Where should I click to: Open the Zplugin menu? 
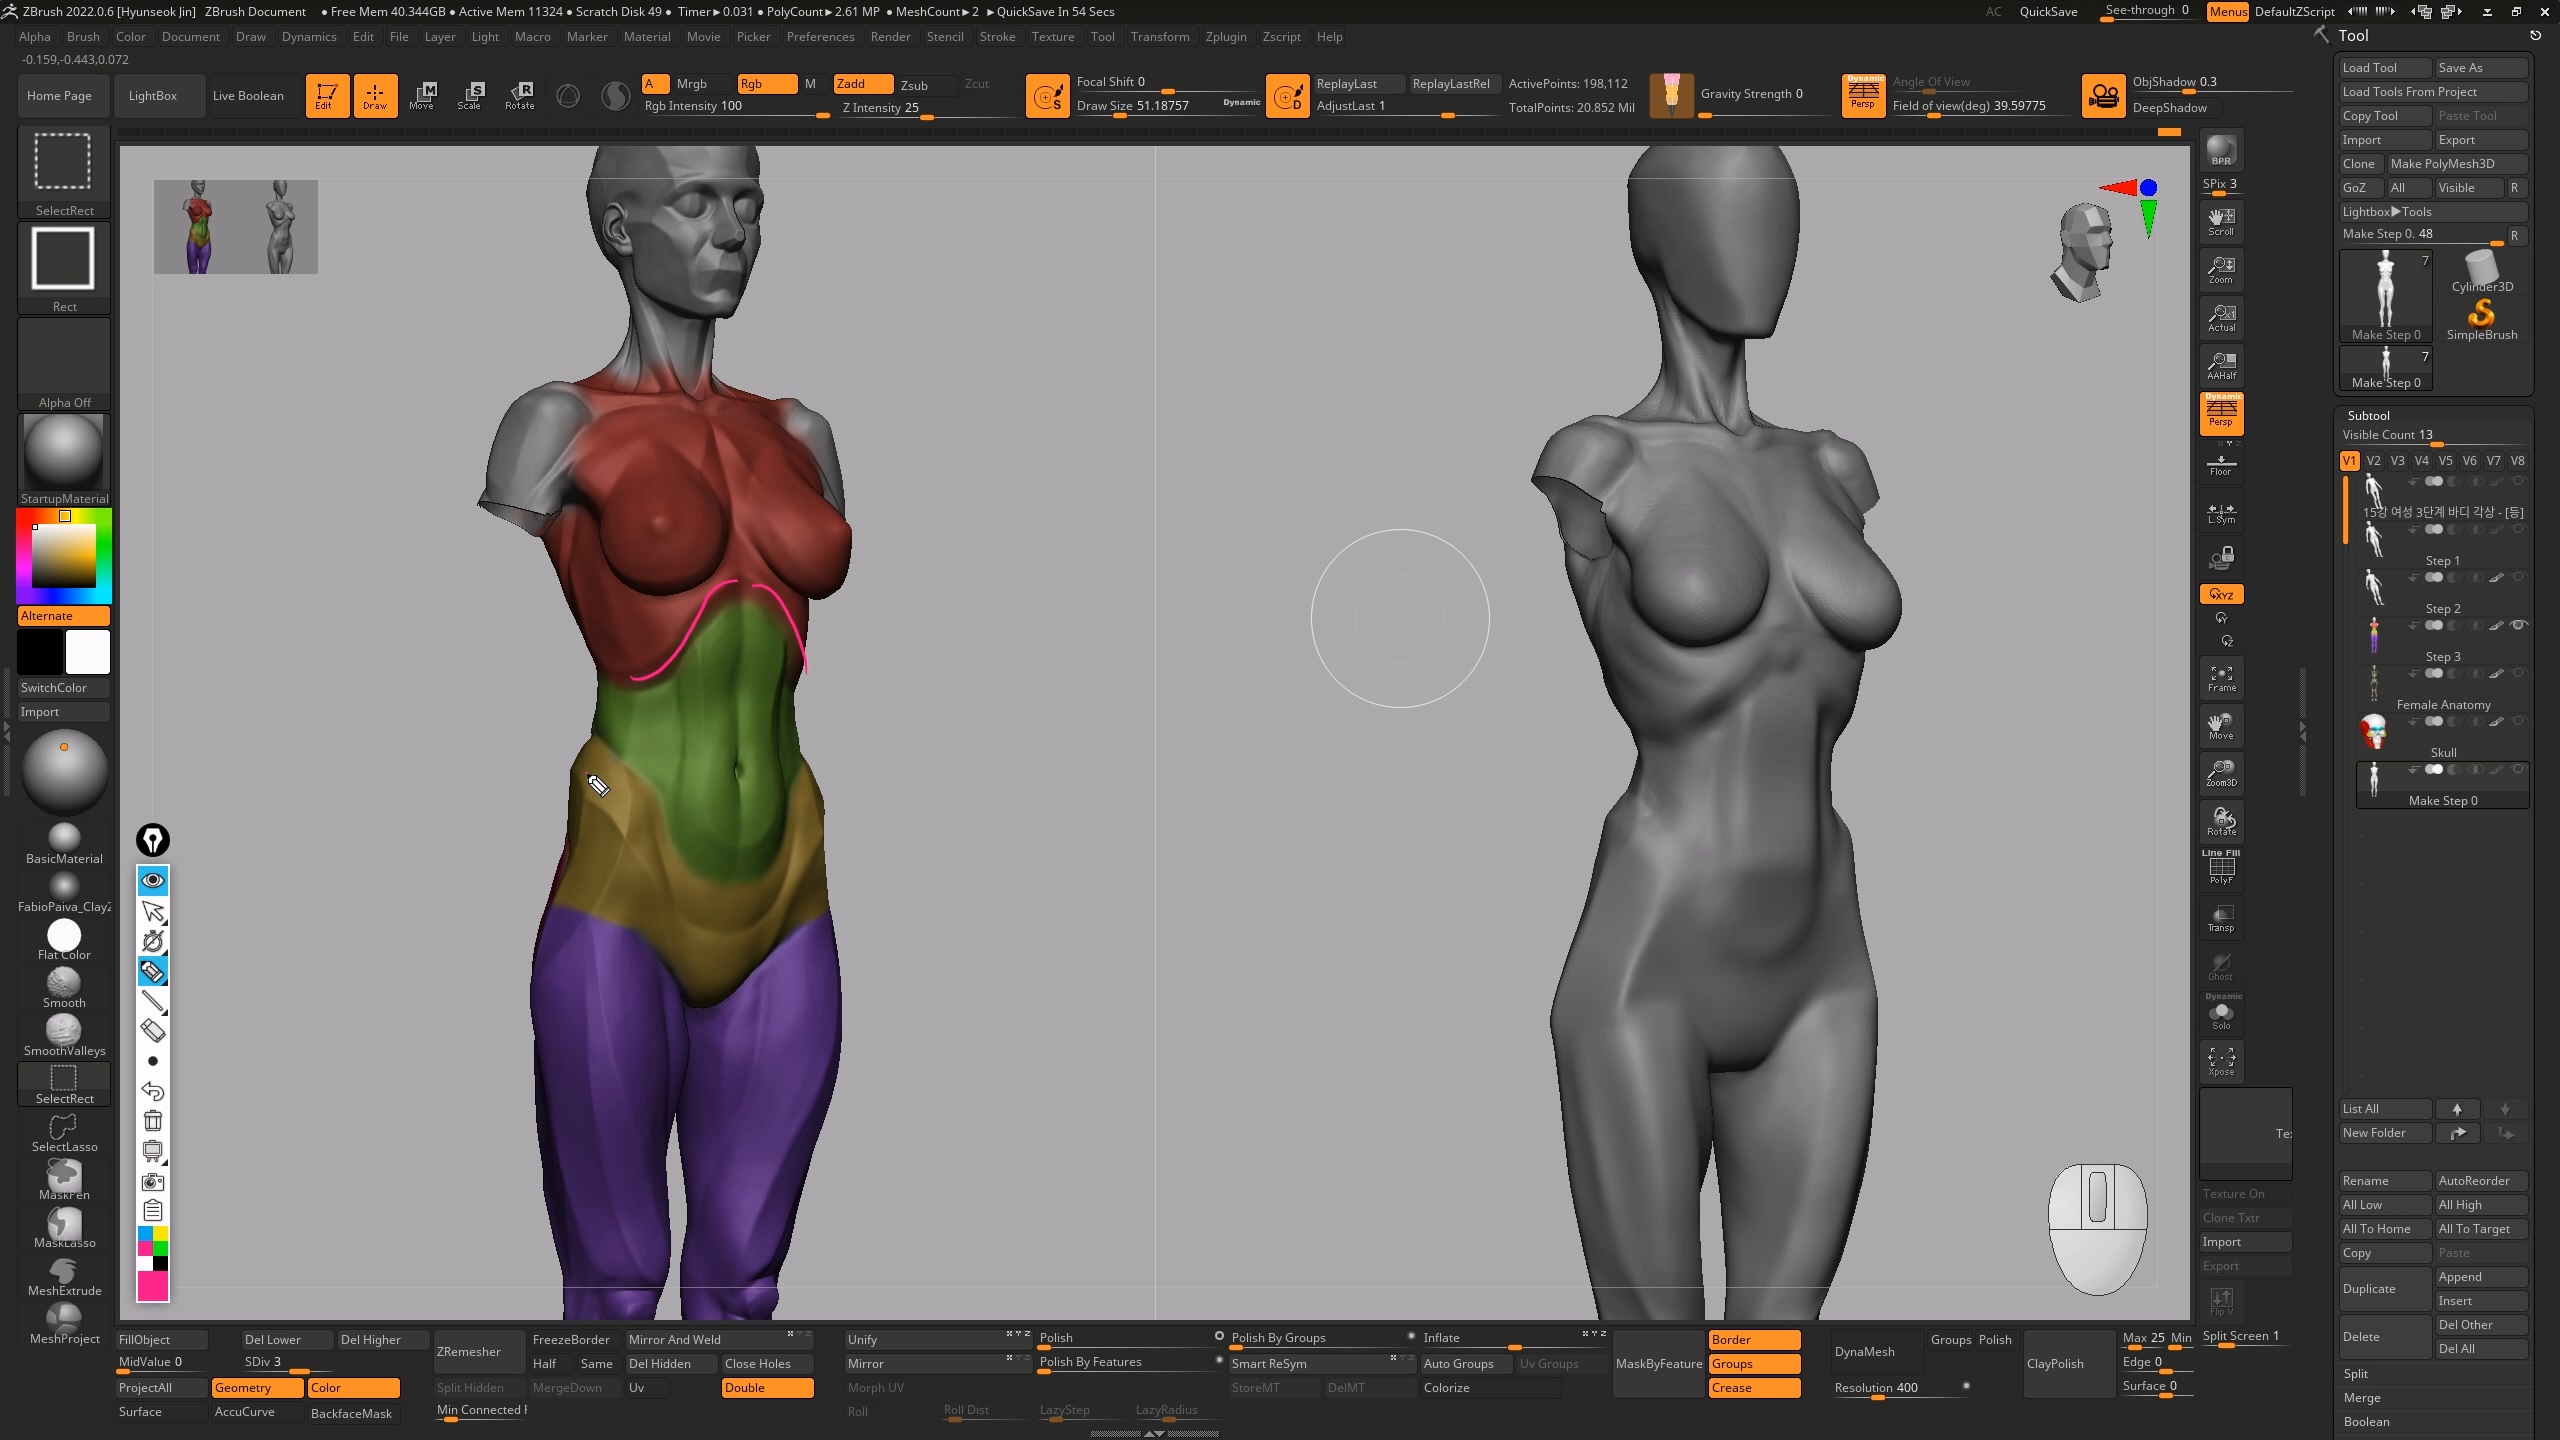[x=1225, y=37]
